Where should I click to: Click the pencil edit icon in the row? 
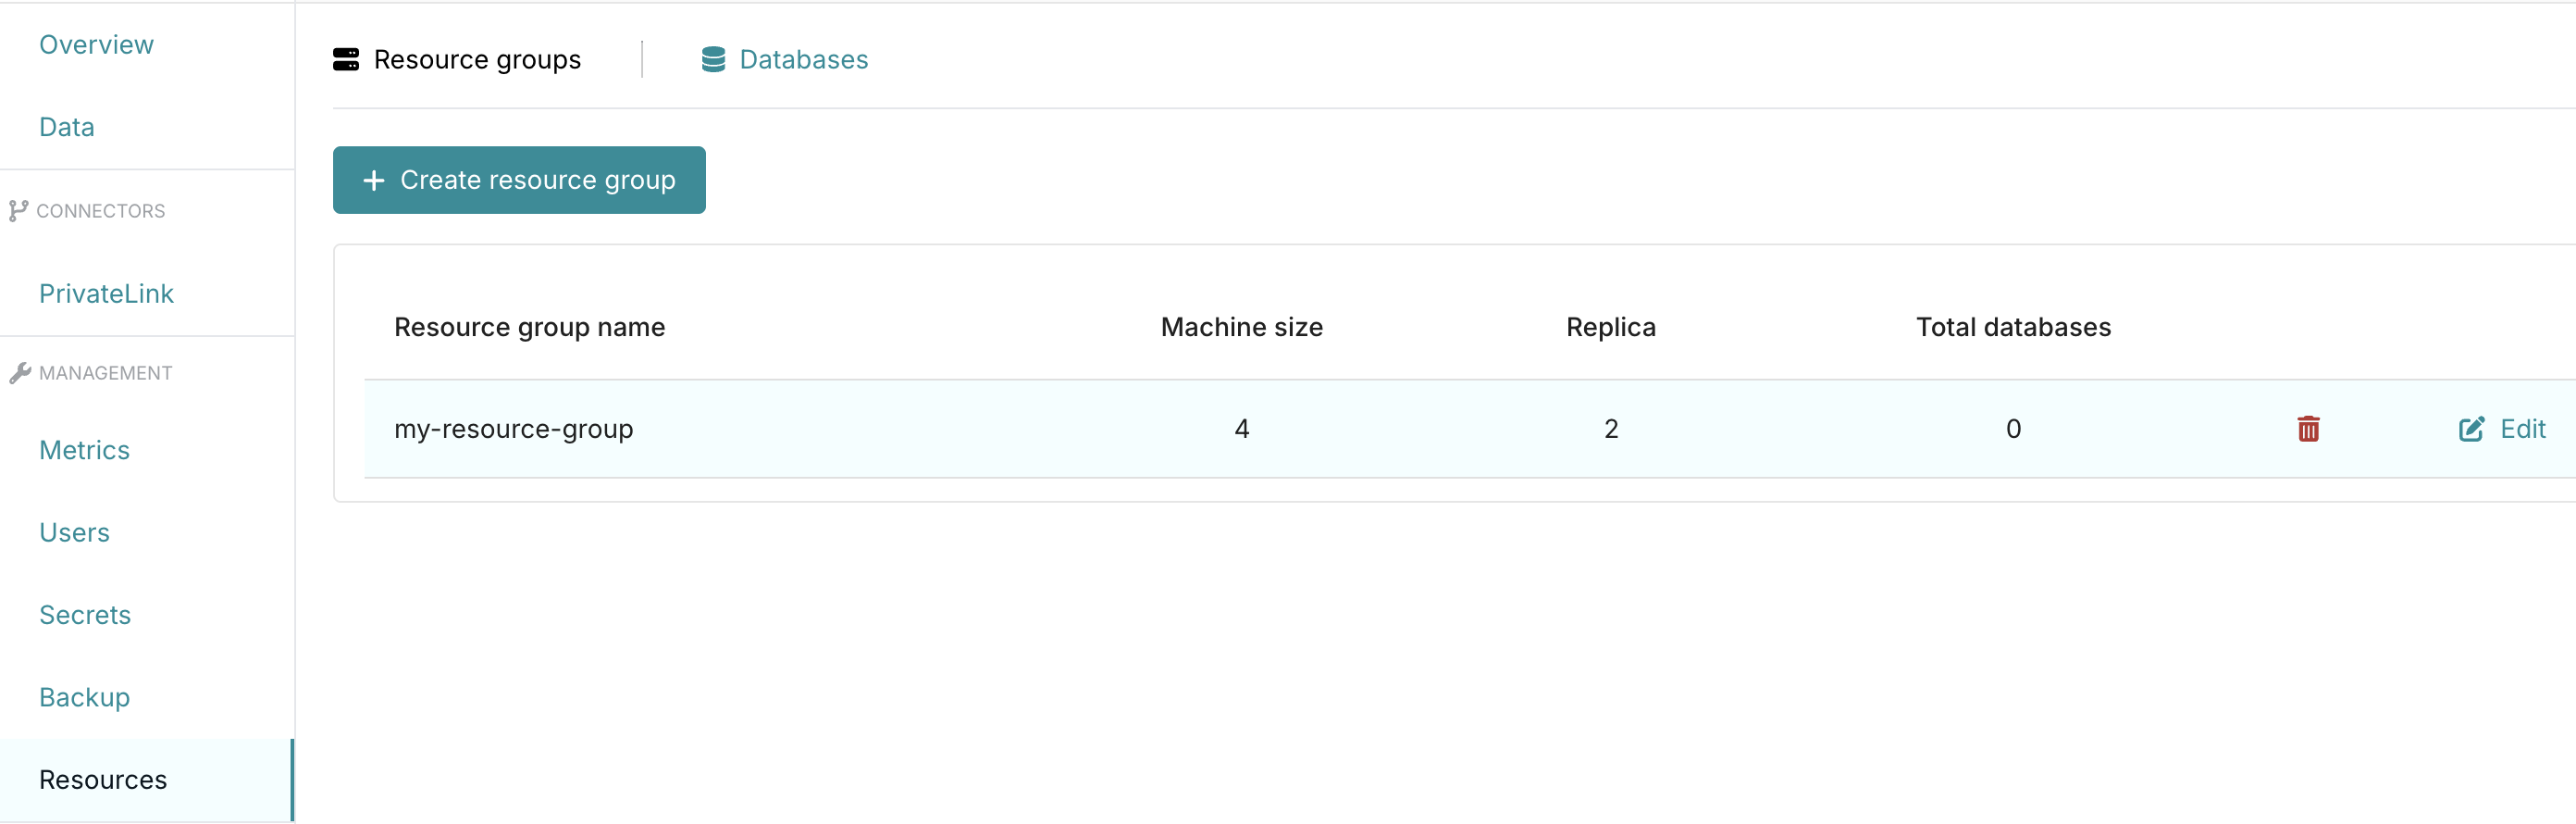[2471, 429]
